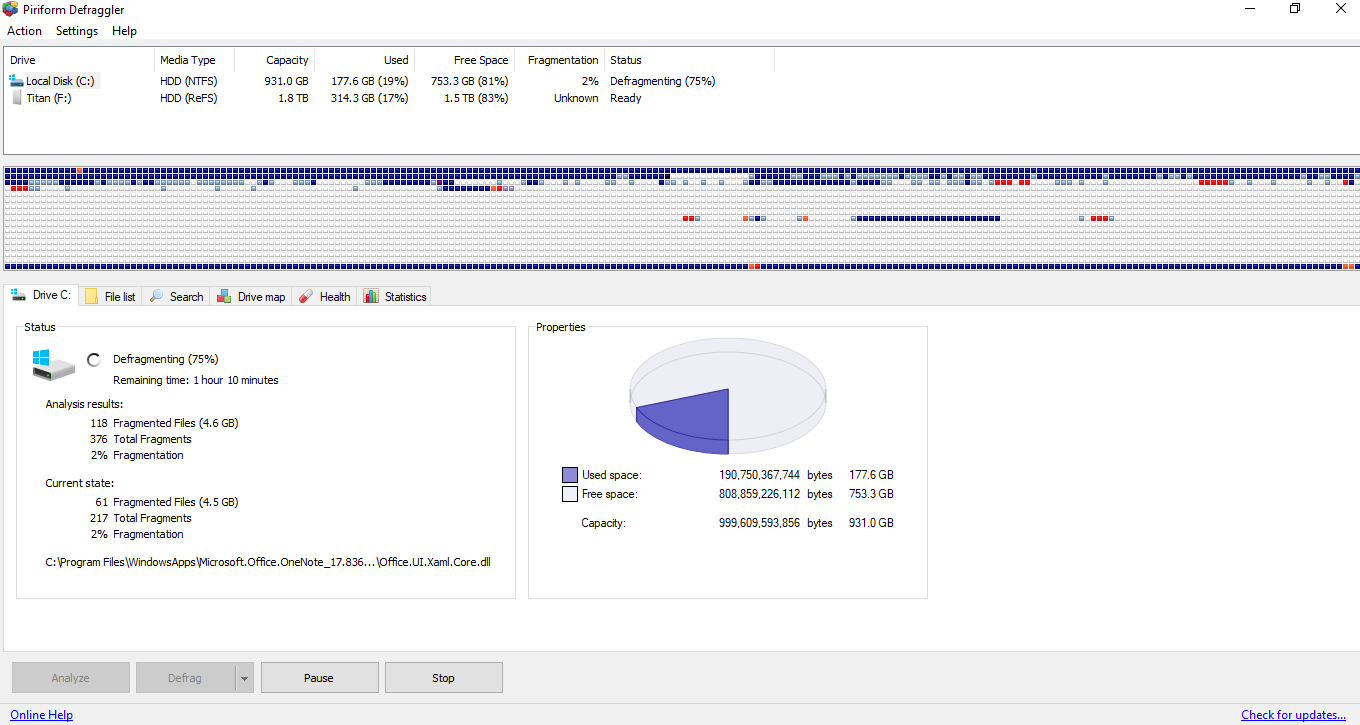Select the Drive C: tab

(41, 295)
